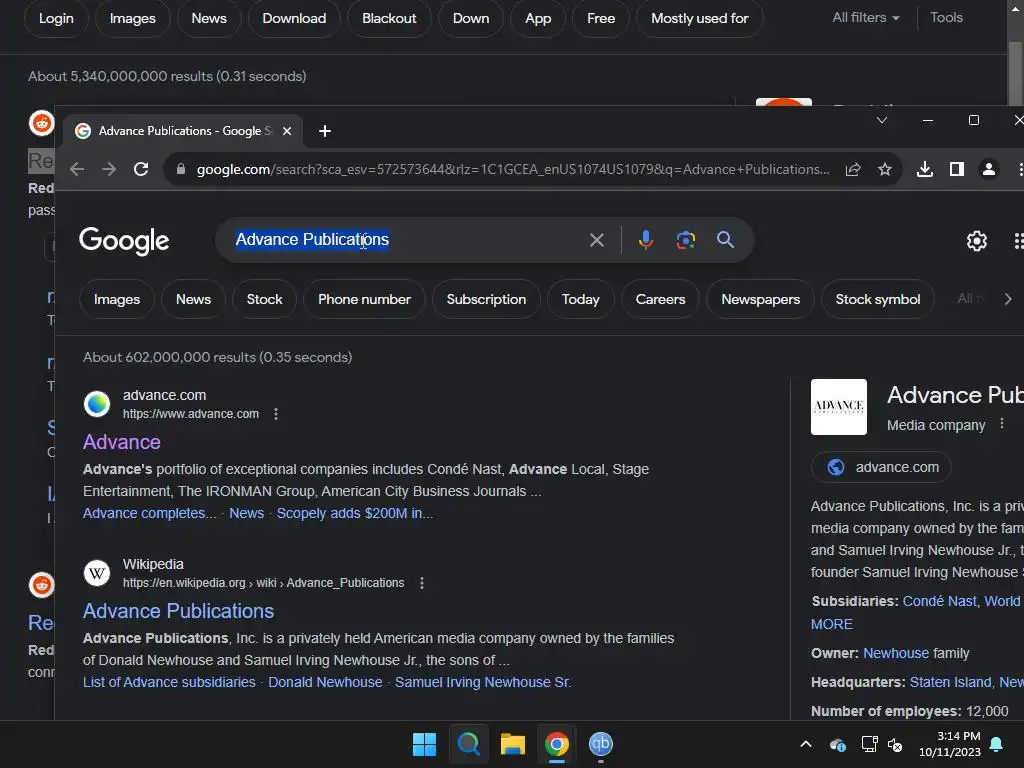The height and width of the screenshot is (768, 1024).
Task: Open the taskbar Search icon
Action: pos(468,744)
